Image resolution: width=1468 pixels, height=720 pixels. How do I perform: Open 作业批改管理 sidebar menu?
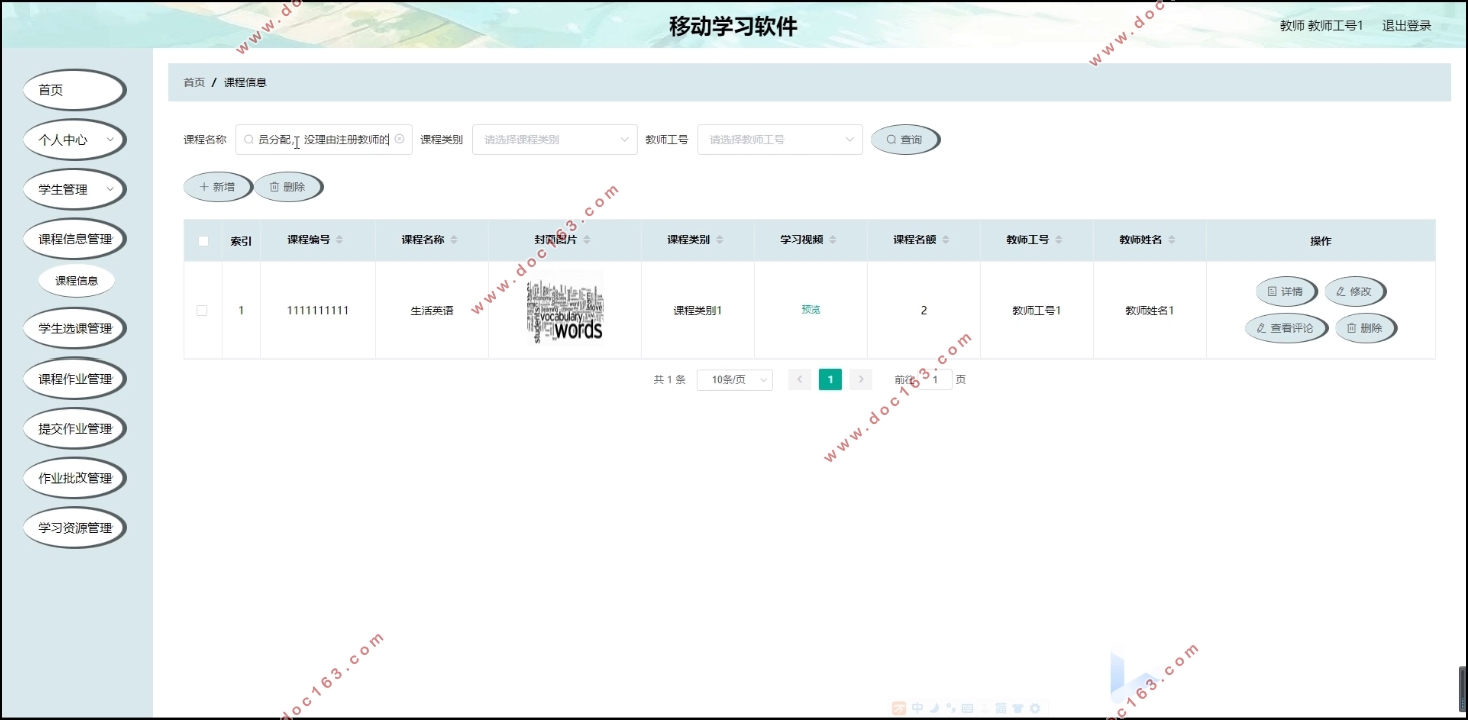(75, 478)
